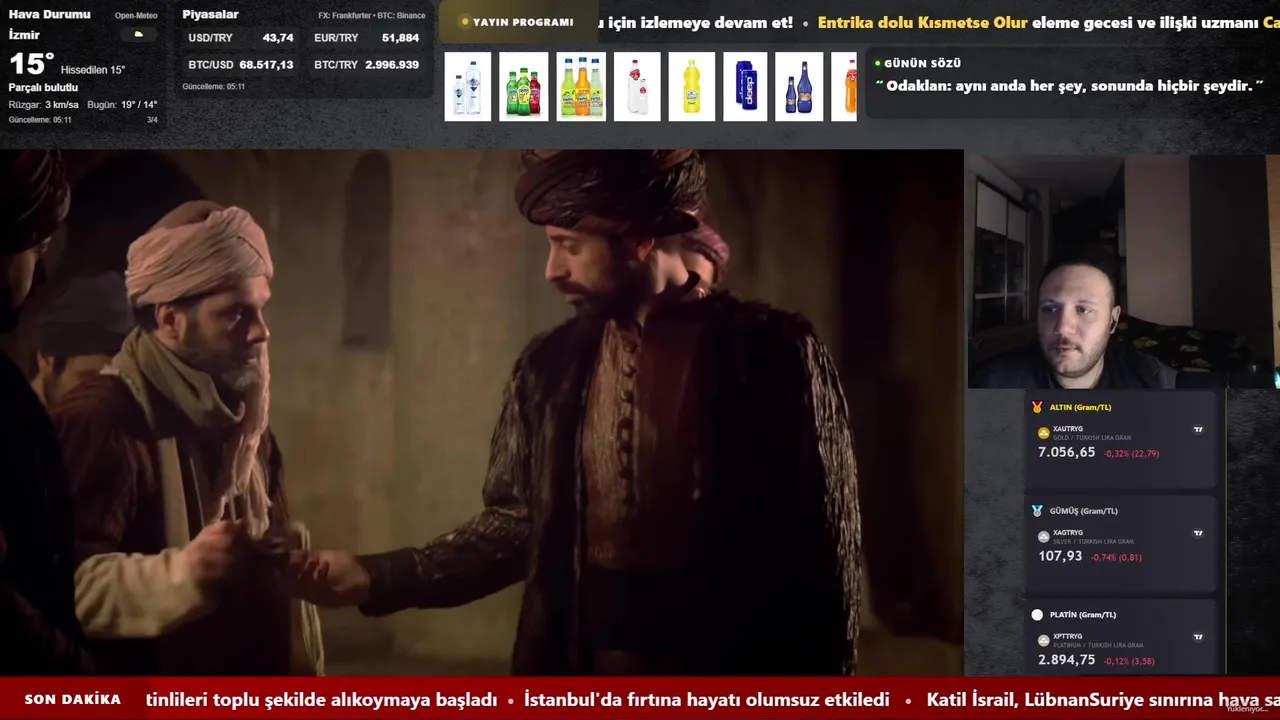Click the PLATİN (Gram/TL) card title

1082,615
